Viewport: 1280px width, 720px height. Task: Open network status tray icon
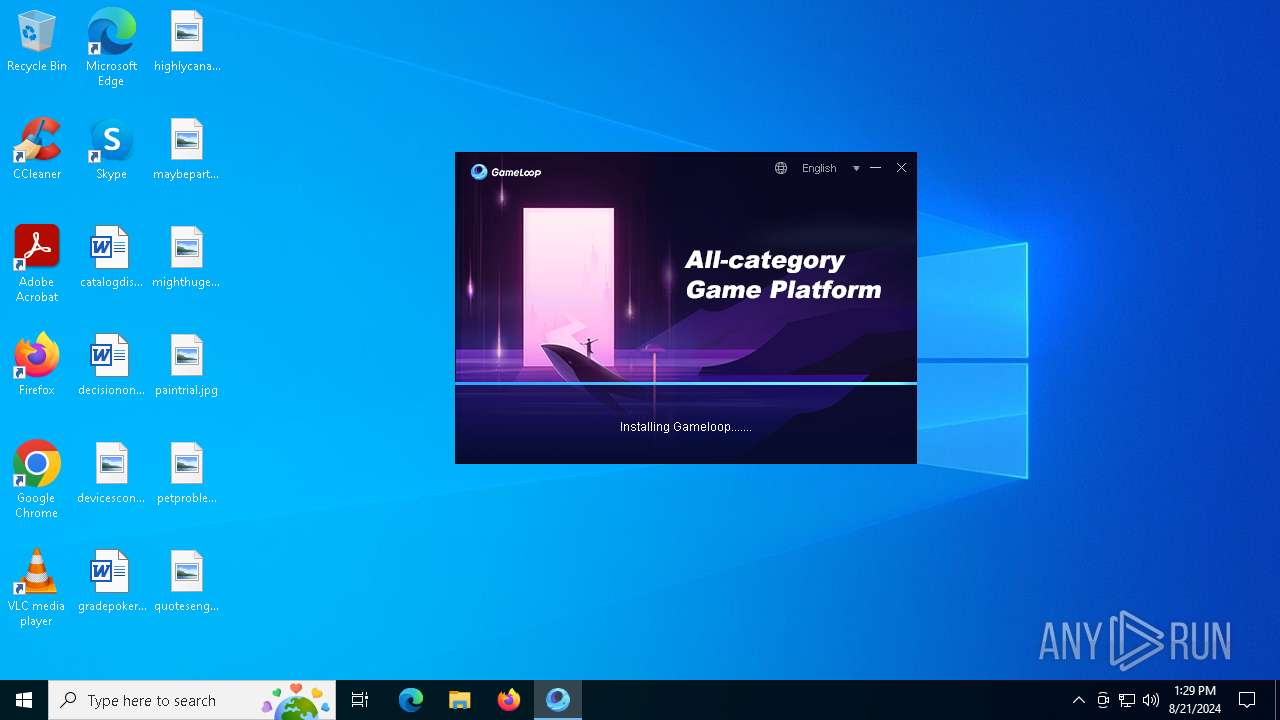(x=1127, y=700)
